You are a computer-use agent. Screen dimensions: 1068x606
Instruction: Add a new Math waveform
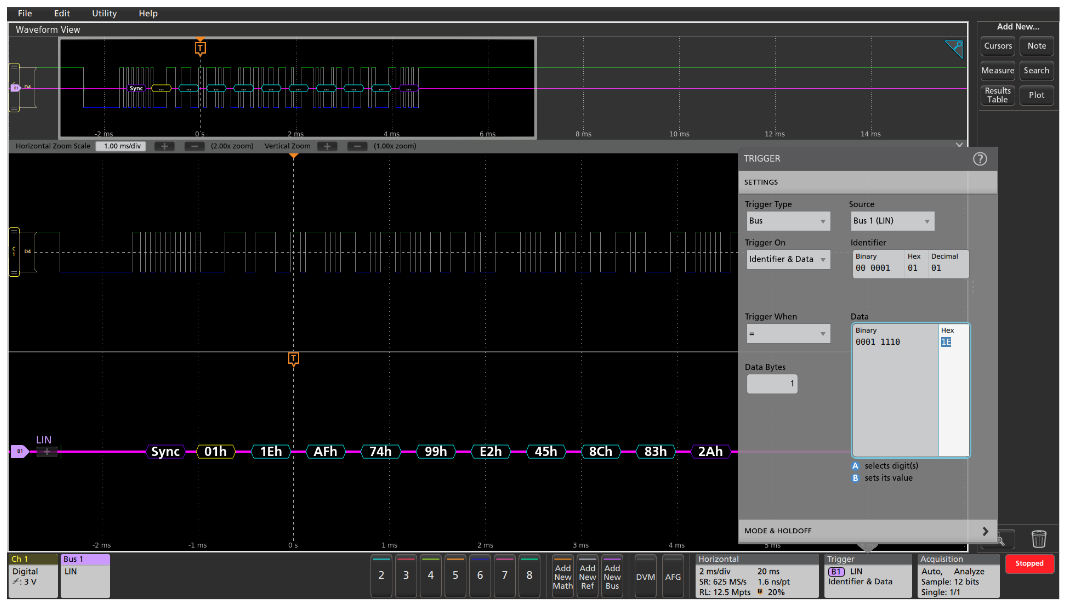pyautogui.click(x=562, y=576)
